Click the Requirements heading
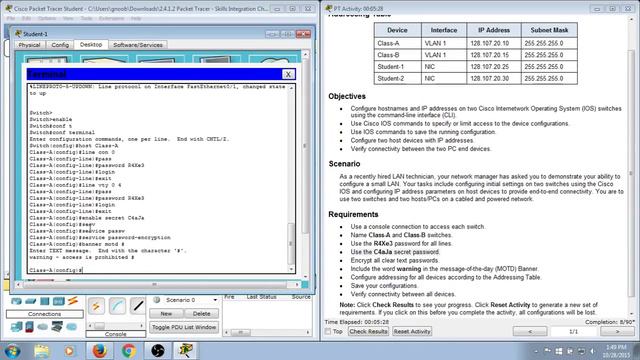This screenshot has width=640, height=360. point(353,214)
